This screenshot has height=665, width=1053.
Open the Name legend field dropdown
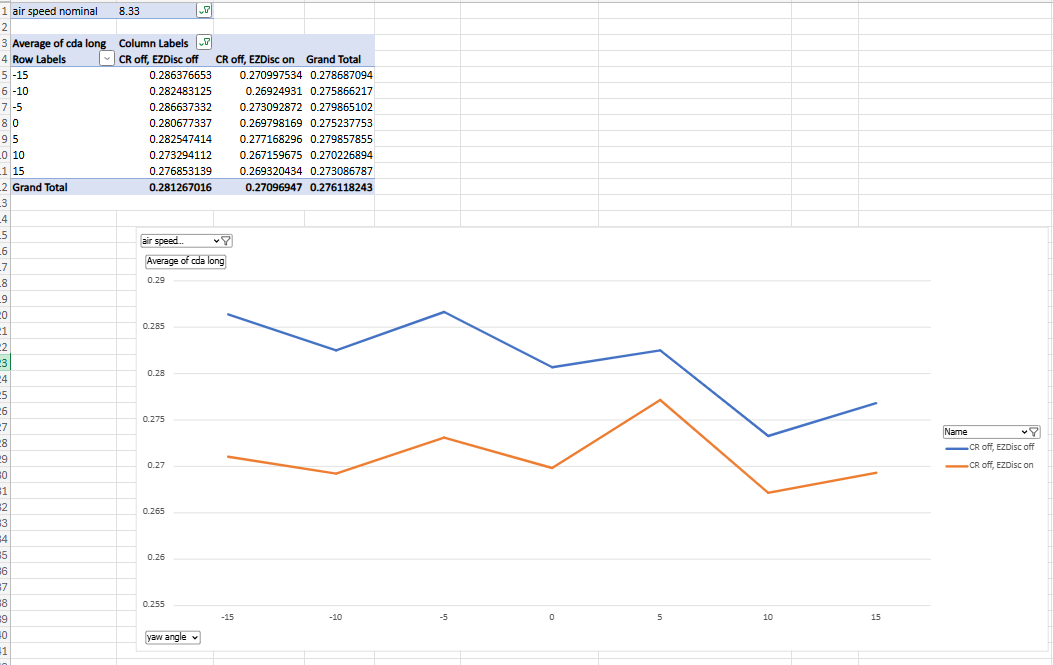(x=991, y=432)
